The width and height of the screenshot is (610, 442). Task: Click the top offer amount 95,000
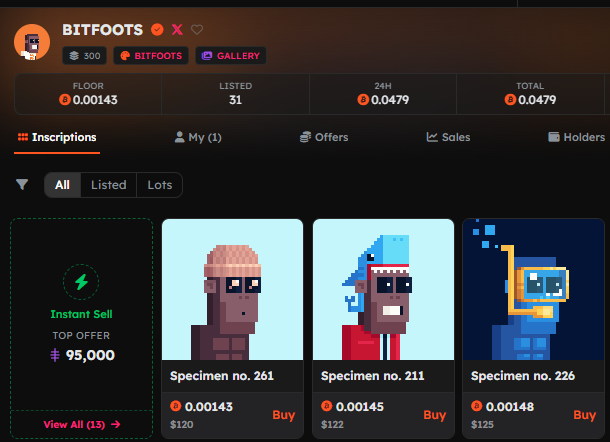coord(90,355)
